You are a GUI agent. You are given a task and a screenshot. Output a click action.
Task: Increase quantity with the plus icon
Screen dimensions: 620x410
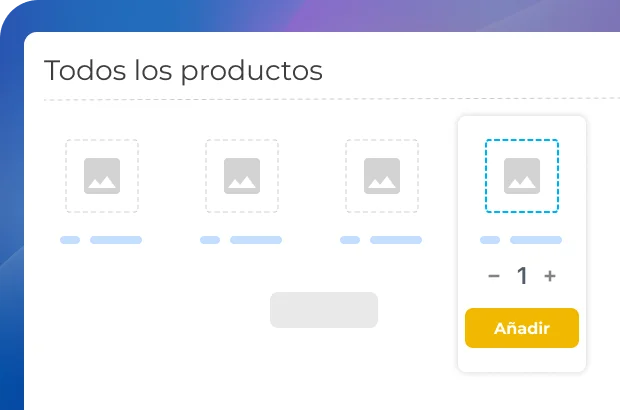click(550, 276)
